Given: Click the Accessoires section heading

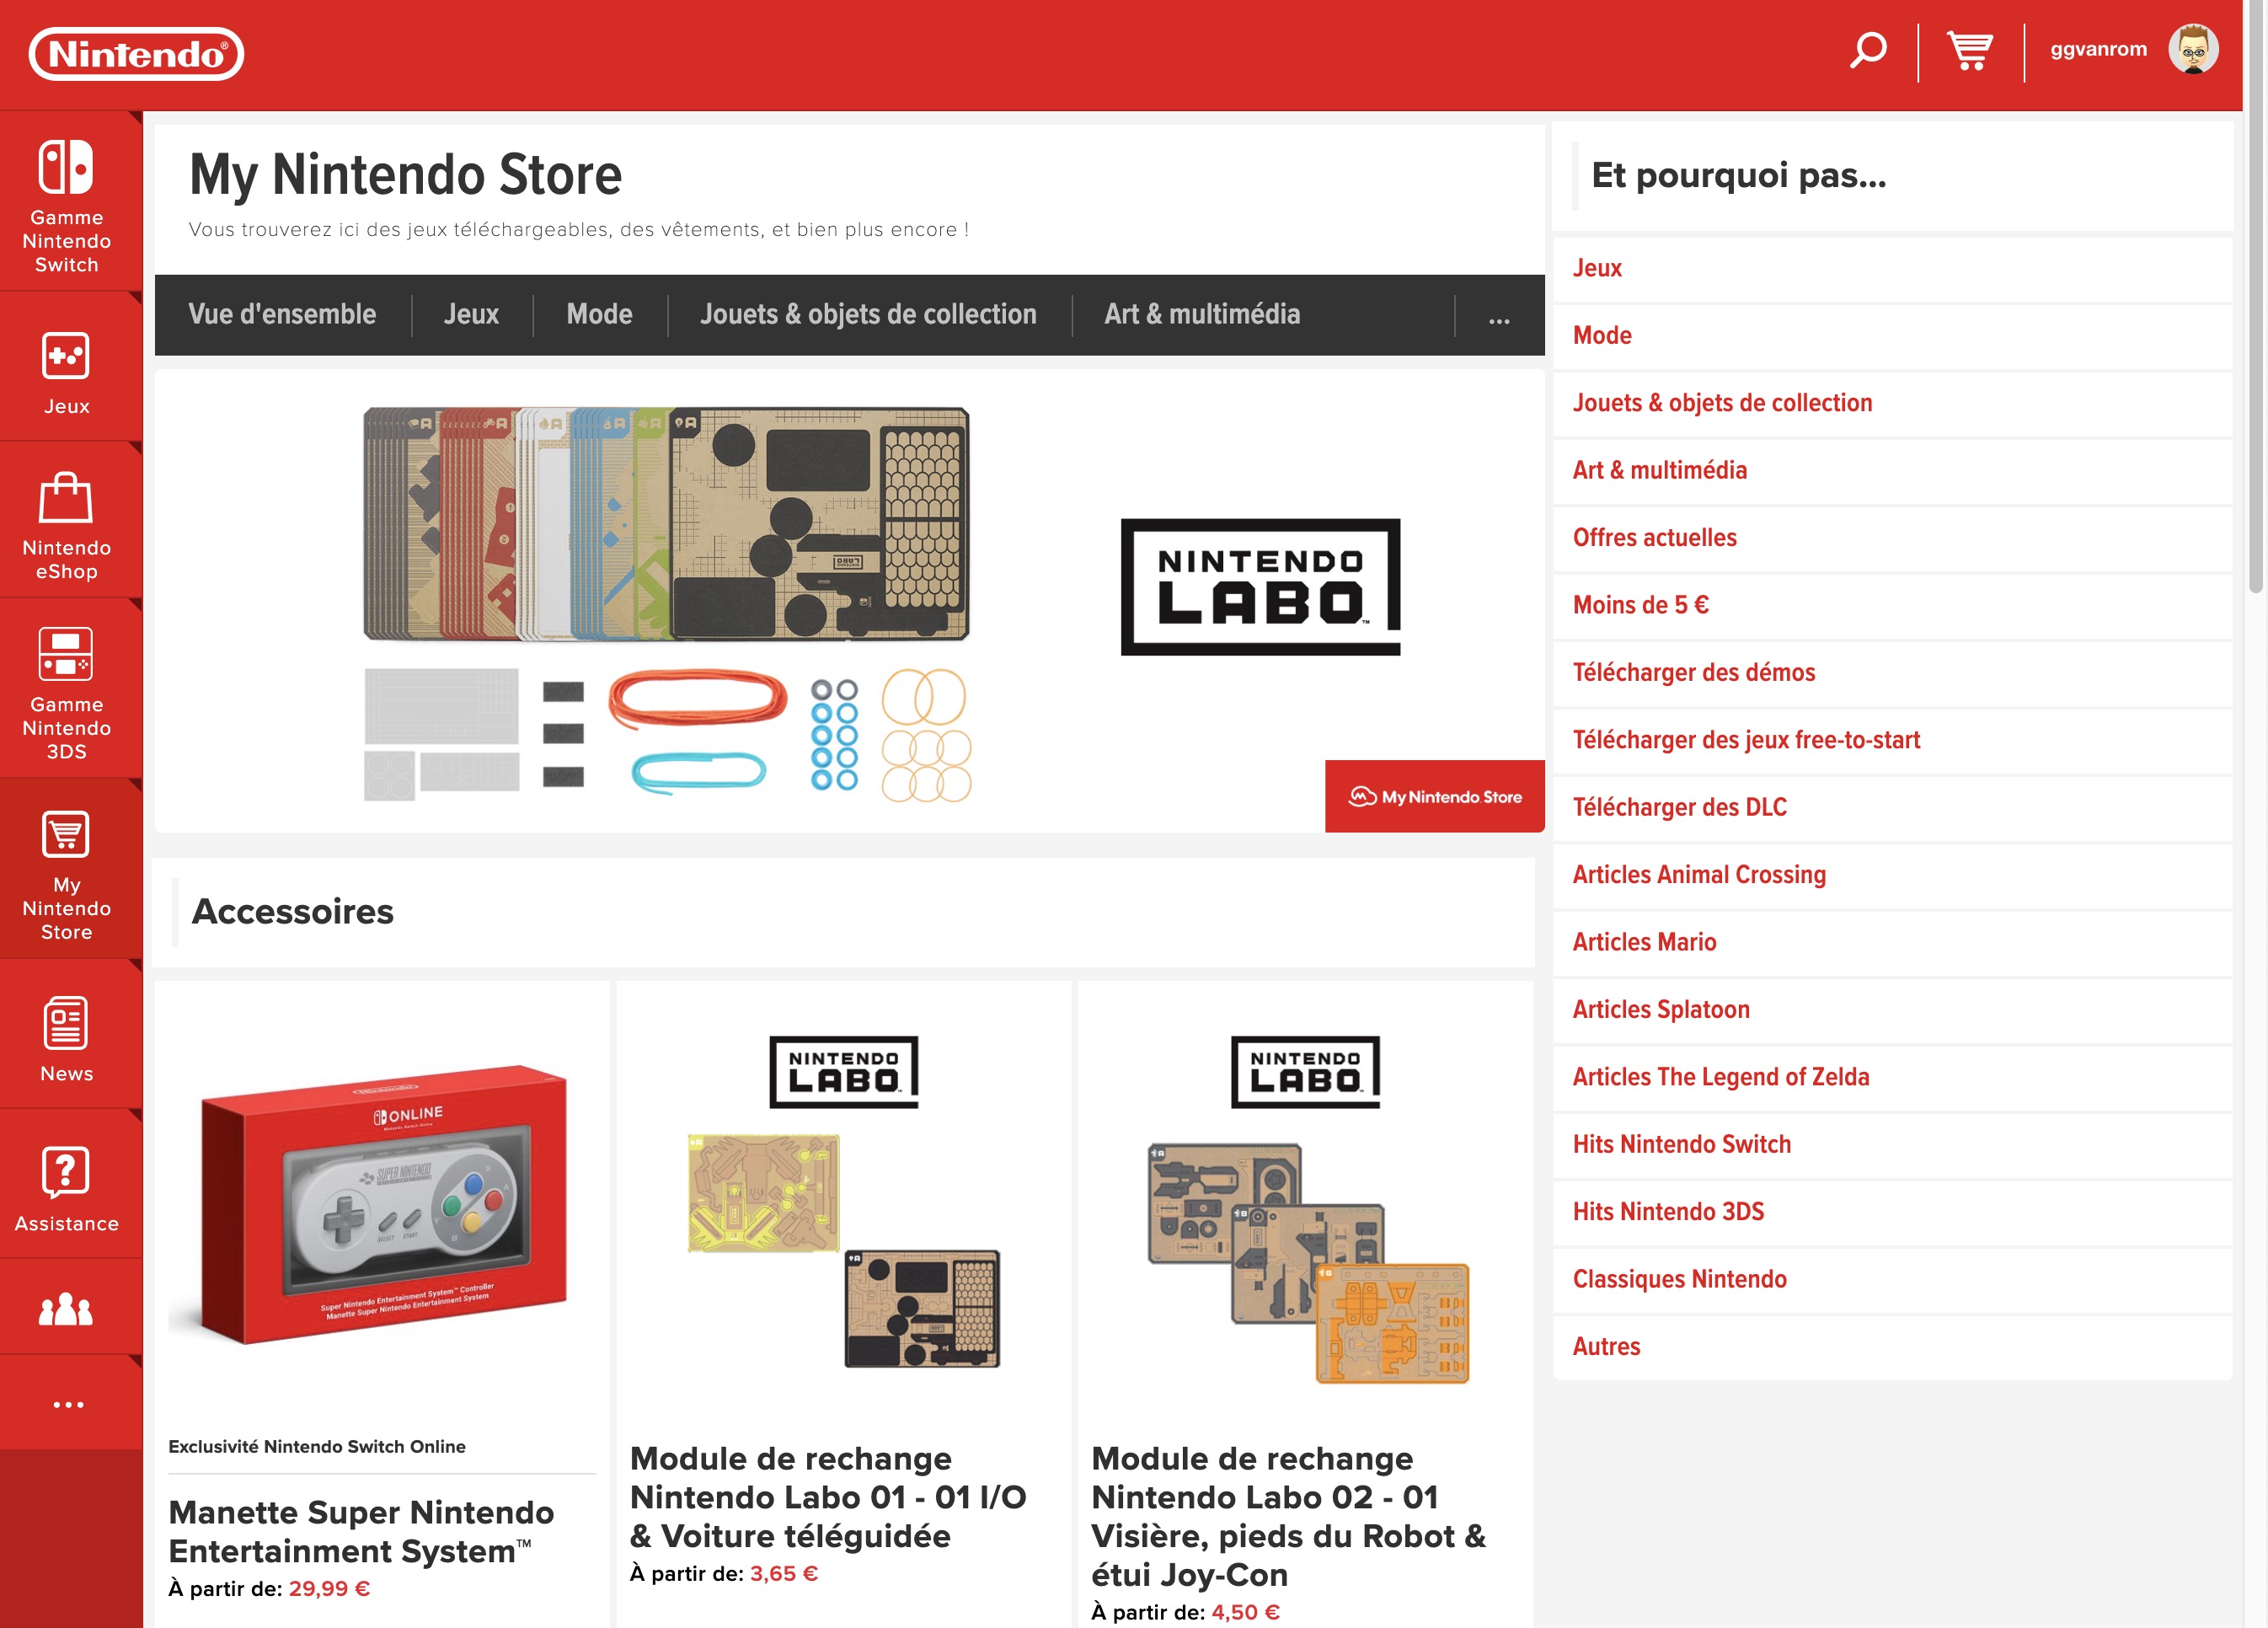Looking at the screenshot, I should 292,911.
